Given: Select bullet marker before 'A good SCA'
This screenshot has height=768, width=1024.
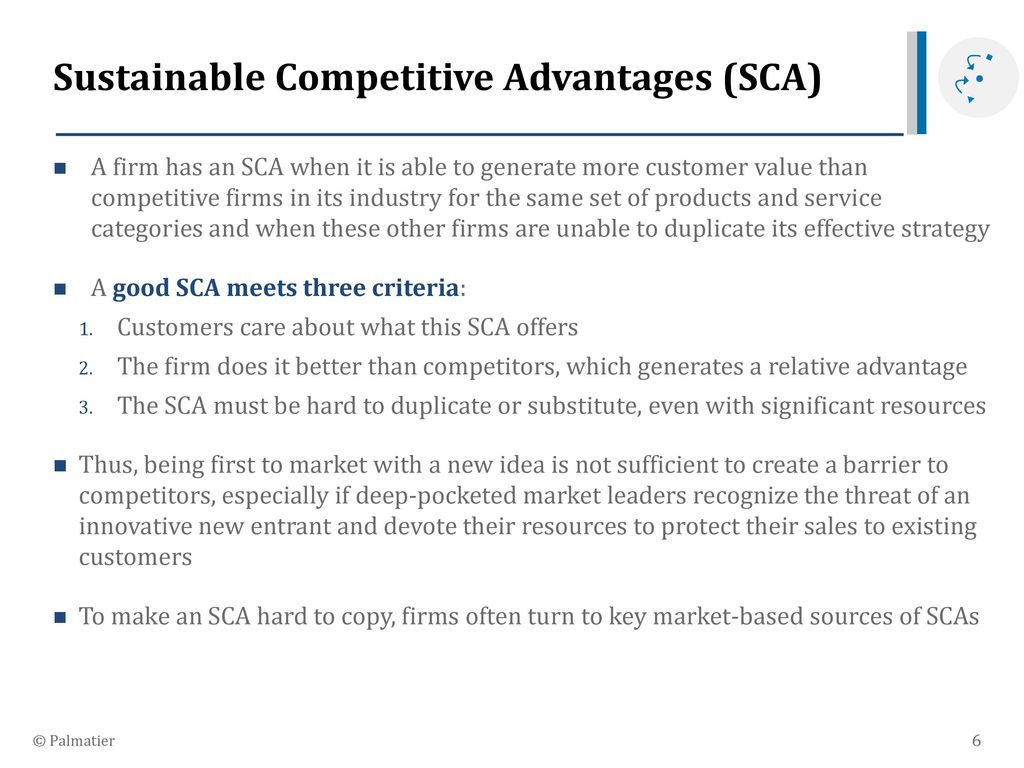Looking at the screenshot, I should 60,289.
